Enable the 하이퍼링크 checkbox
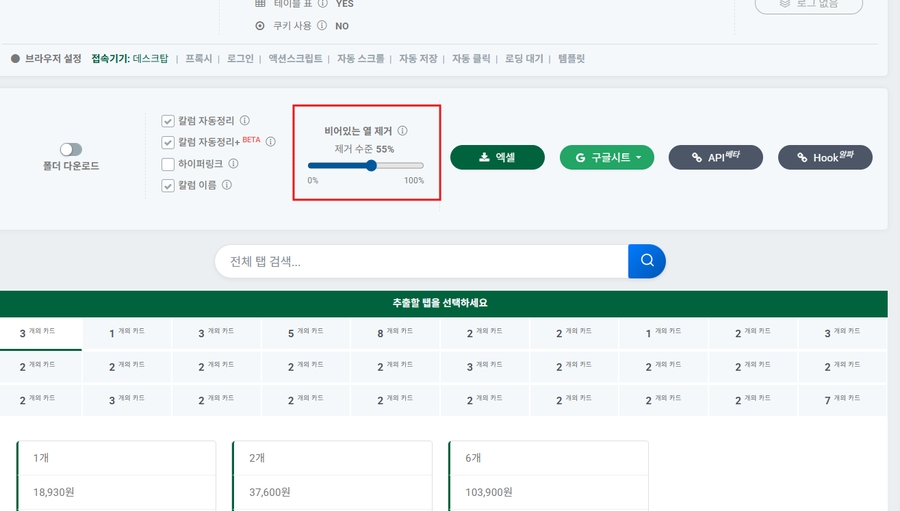900x511 pixels. (x=168, y=163)
